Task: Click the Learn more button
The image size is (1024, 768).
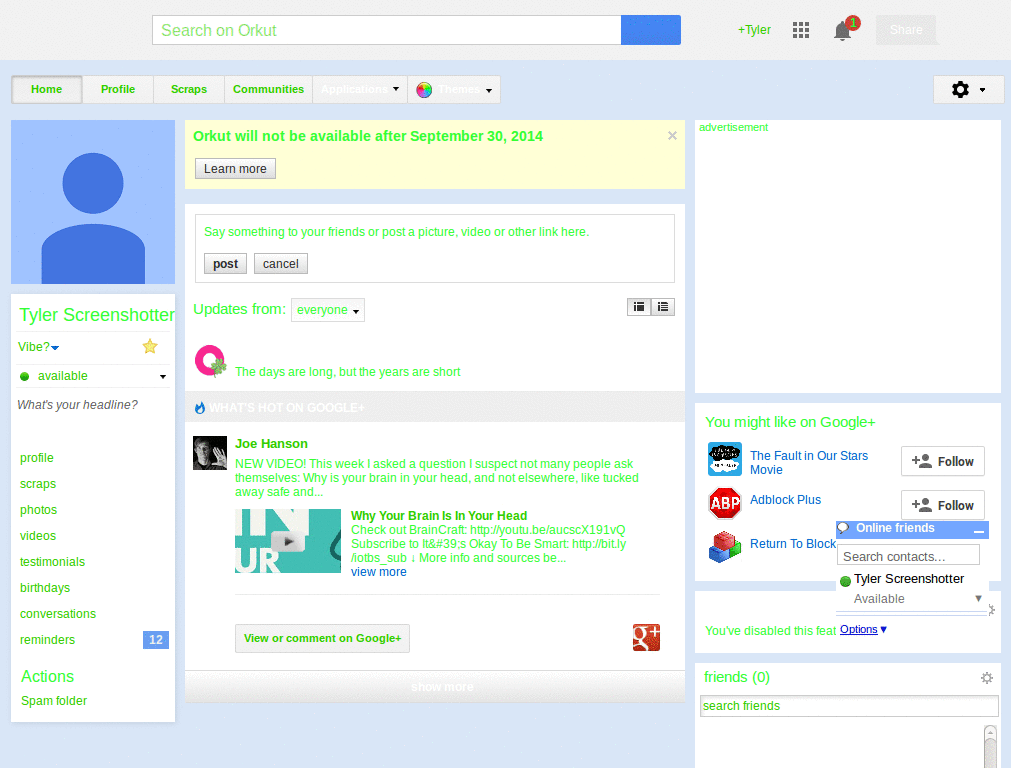Action: coord(235,168)
